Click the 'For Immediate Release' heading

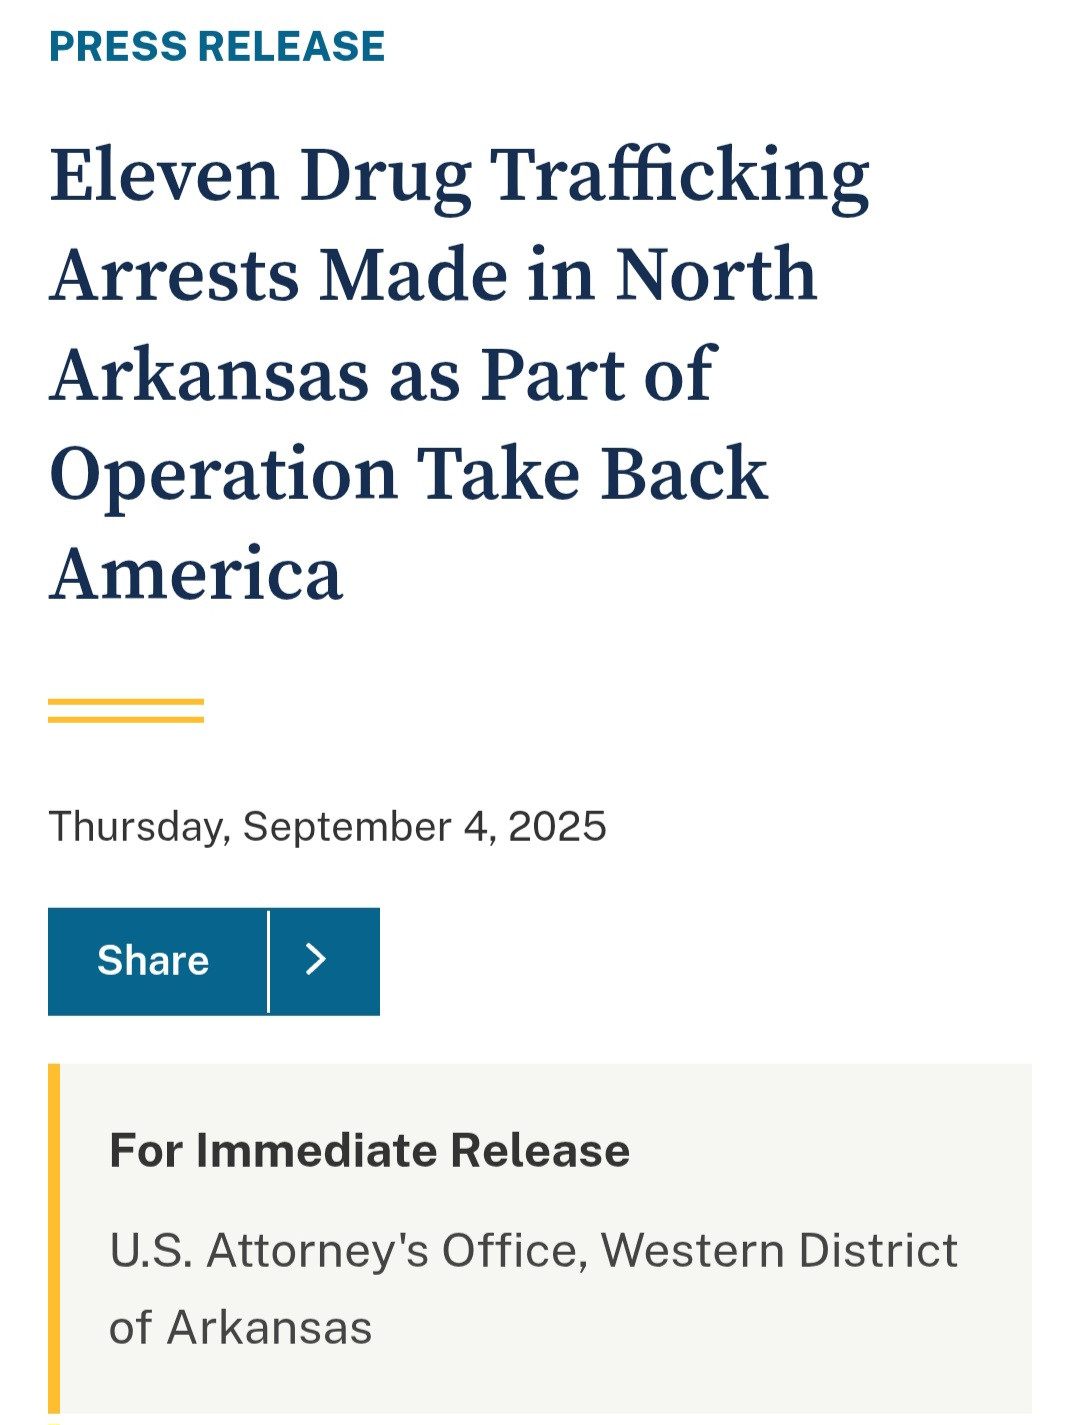(x=369, y=1151)
